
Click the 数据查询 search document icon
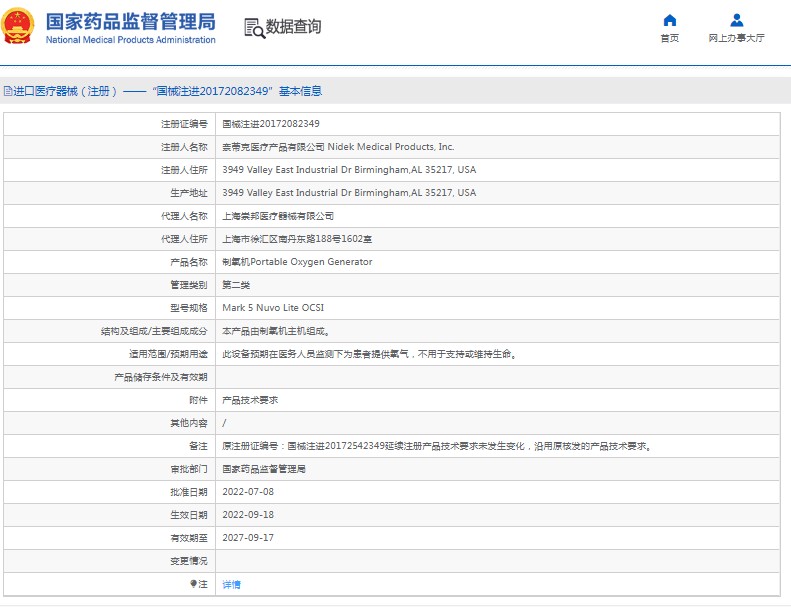(254, 28)
